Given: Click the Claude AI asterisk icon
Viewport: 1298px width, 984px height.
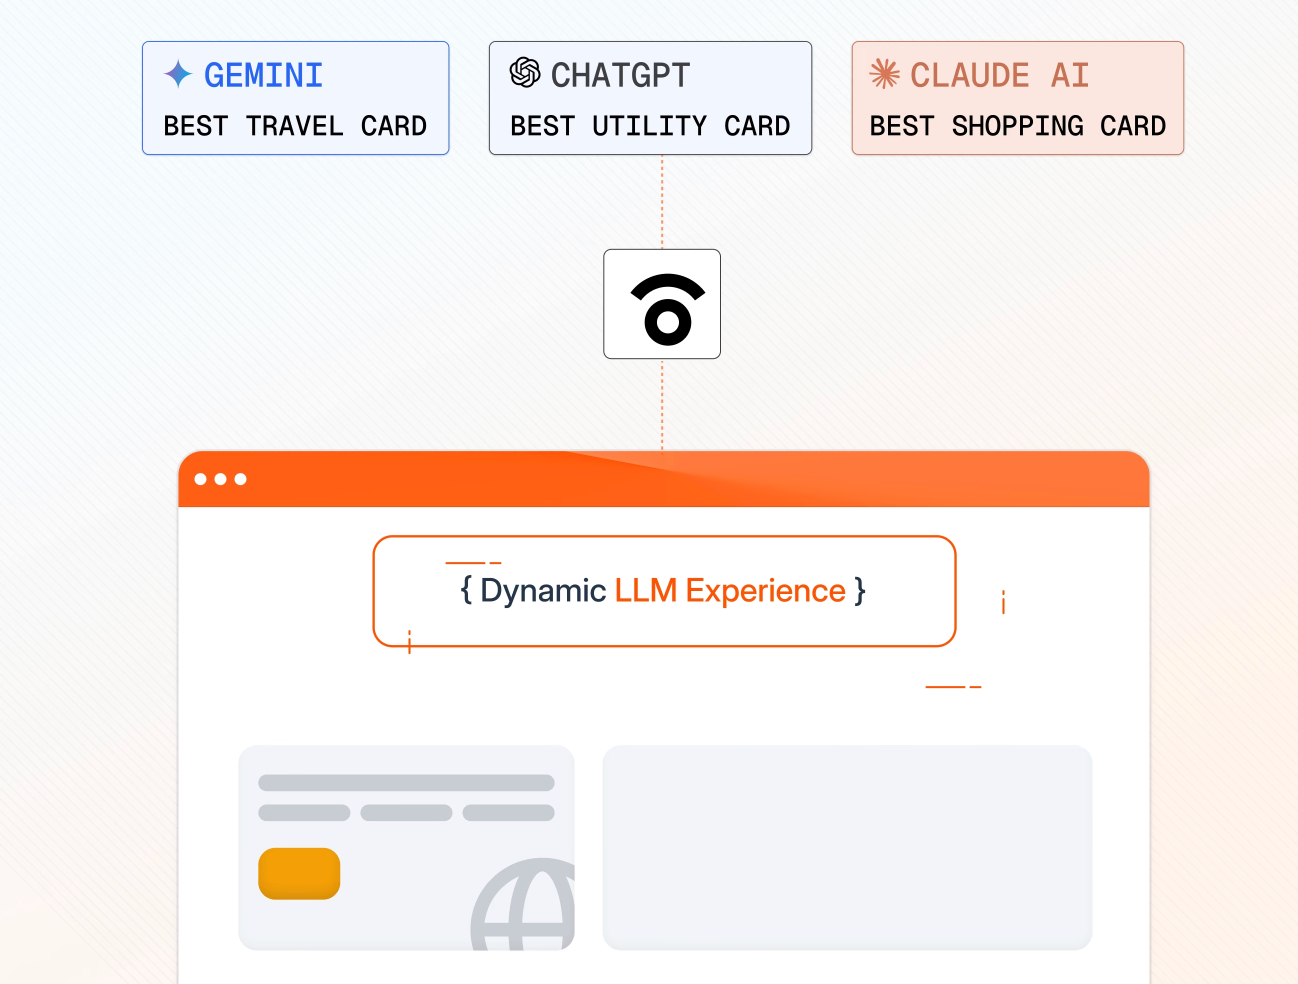Looking at the screenshot, I should pos(884,74).
